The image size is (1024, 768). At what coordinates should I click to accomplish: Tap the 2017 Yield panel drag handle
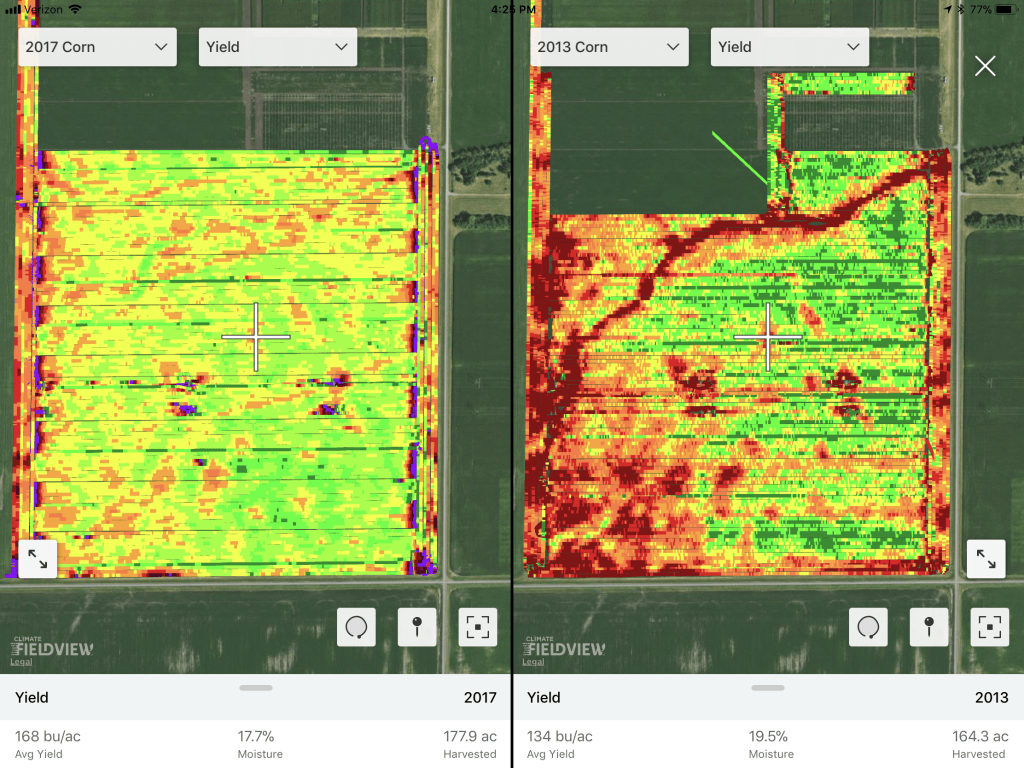point(256,688)
